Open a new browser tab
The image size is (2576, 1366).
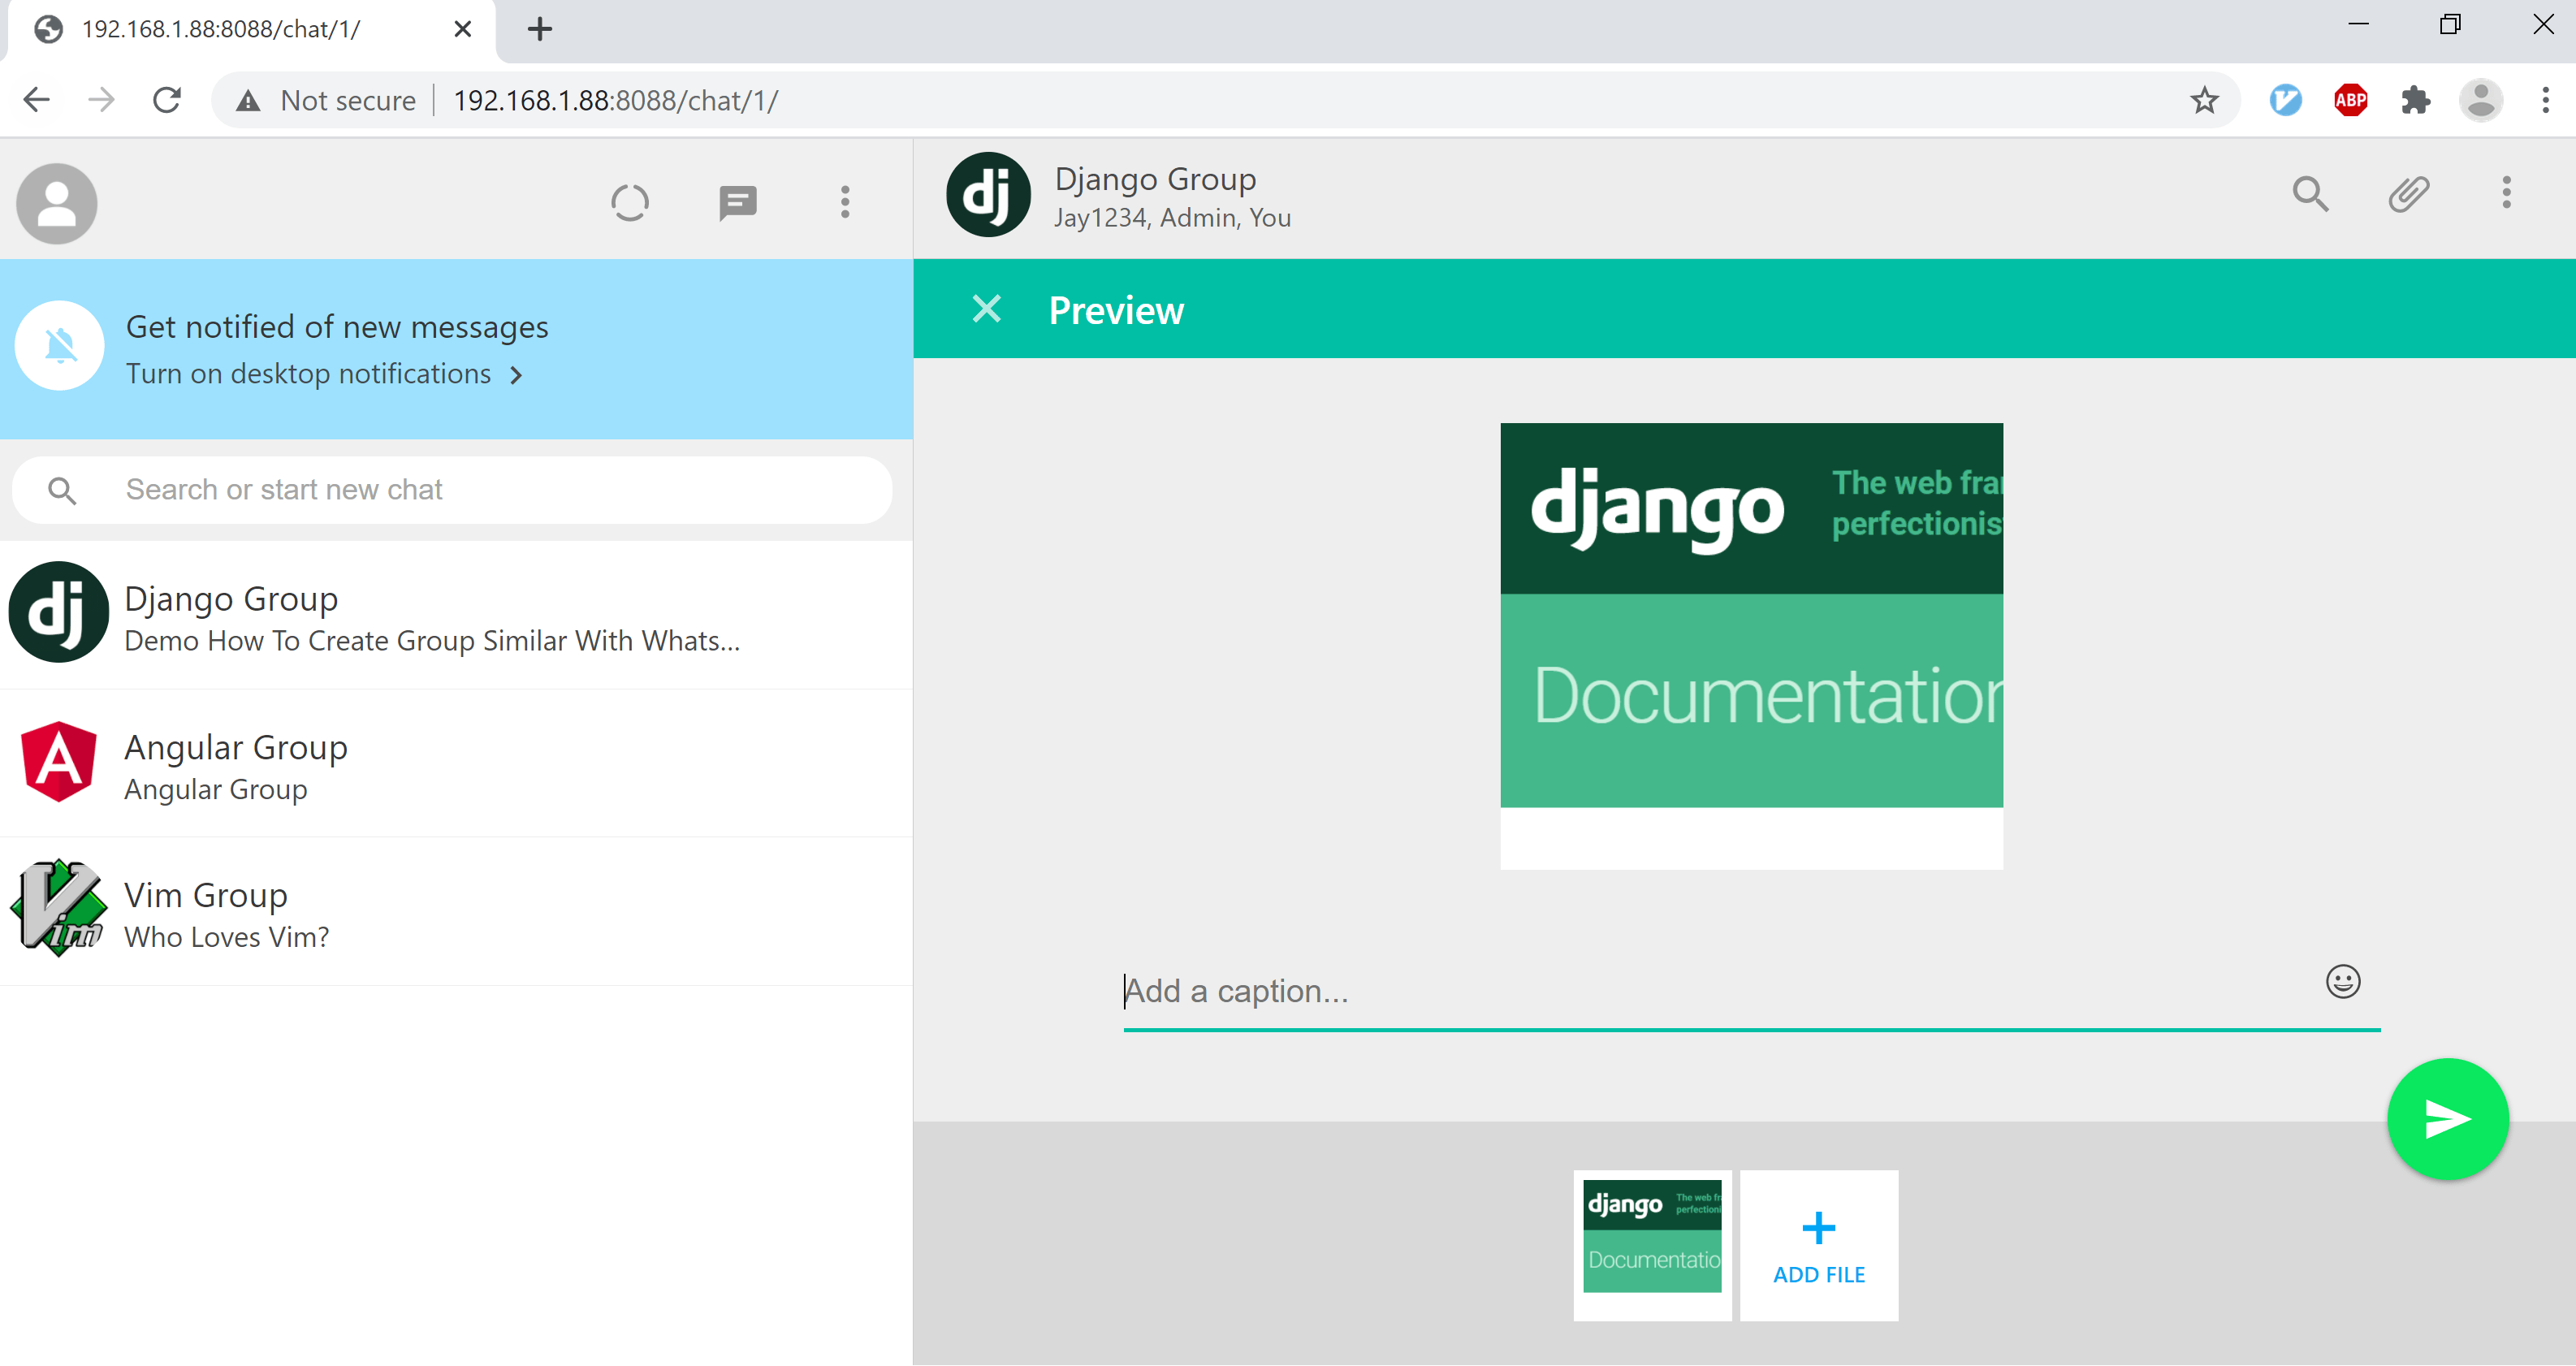(540, 29)
